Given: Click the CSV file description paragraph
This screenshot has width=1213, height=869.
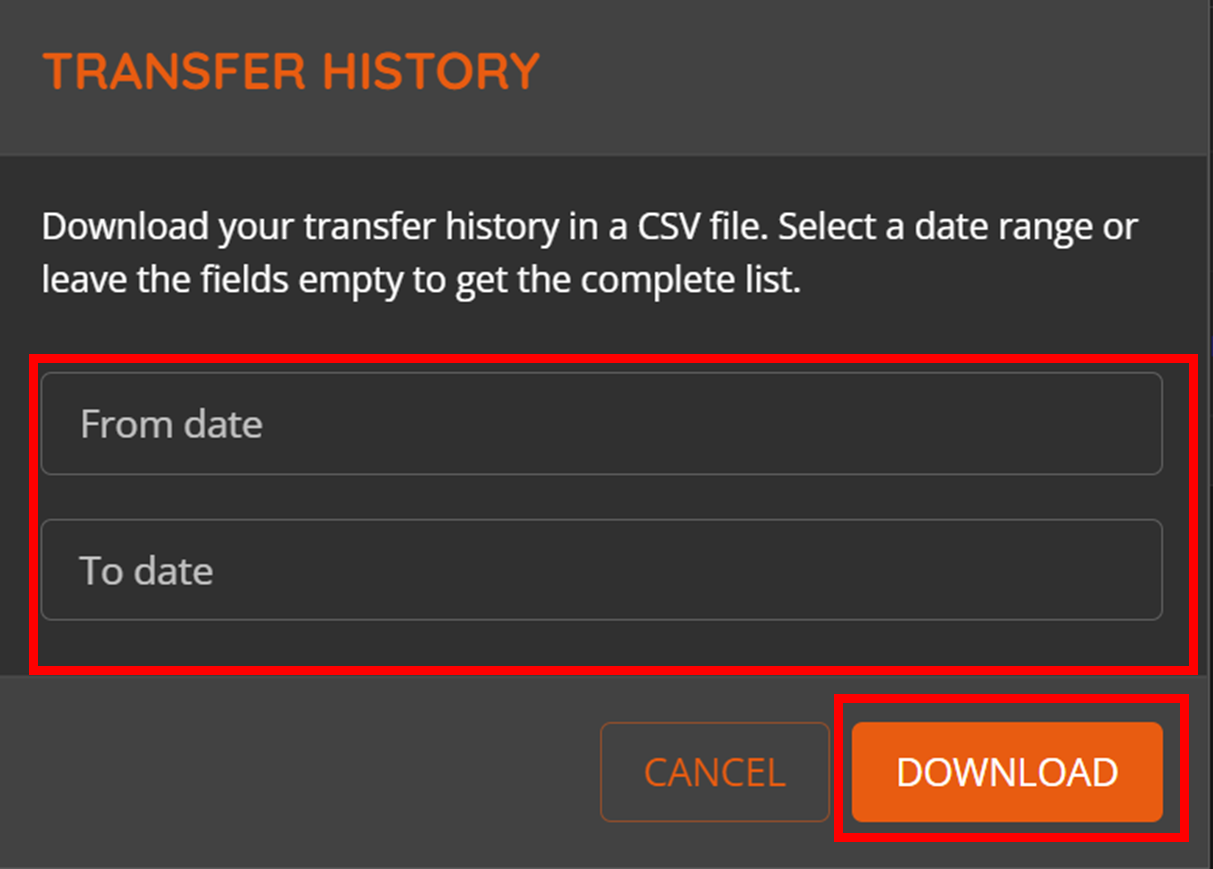Looking at the screenshot, I should pyautogui.click(x=590, y=254).
